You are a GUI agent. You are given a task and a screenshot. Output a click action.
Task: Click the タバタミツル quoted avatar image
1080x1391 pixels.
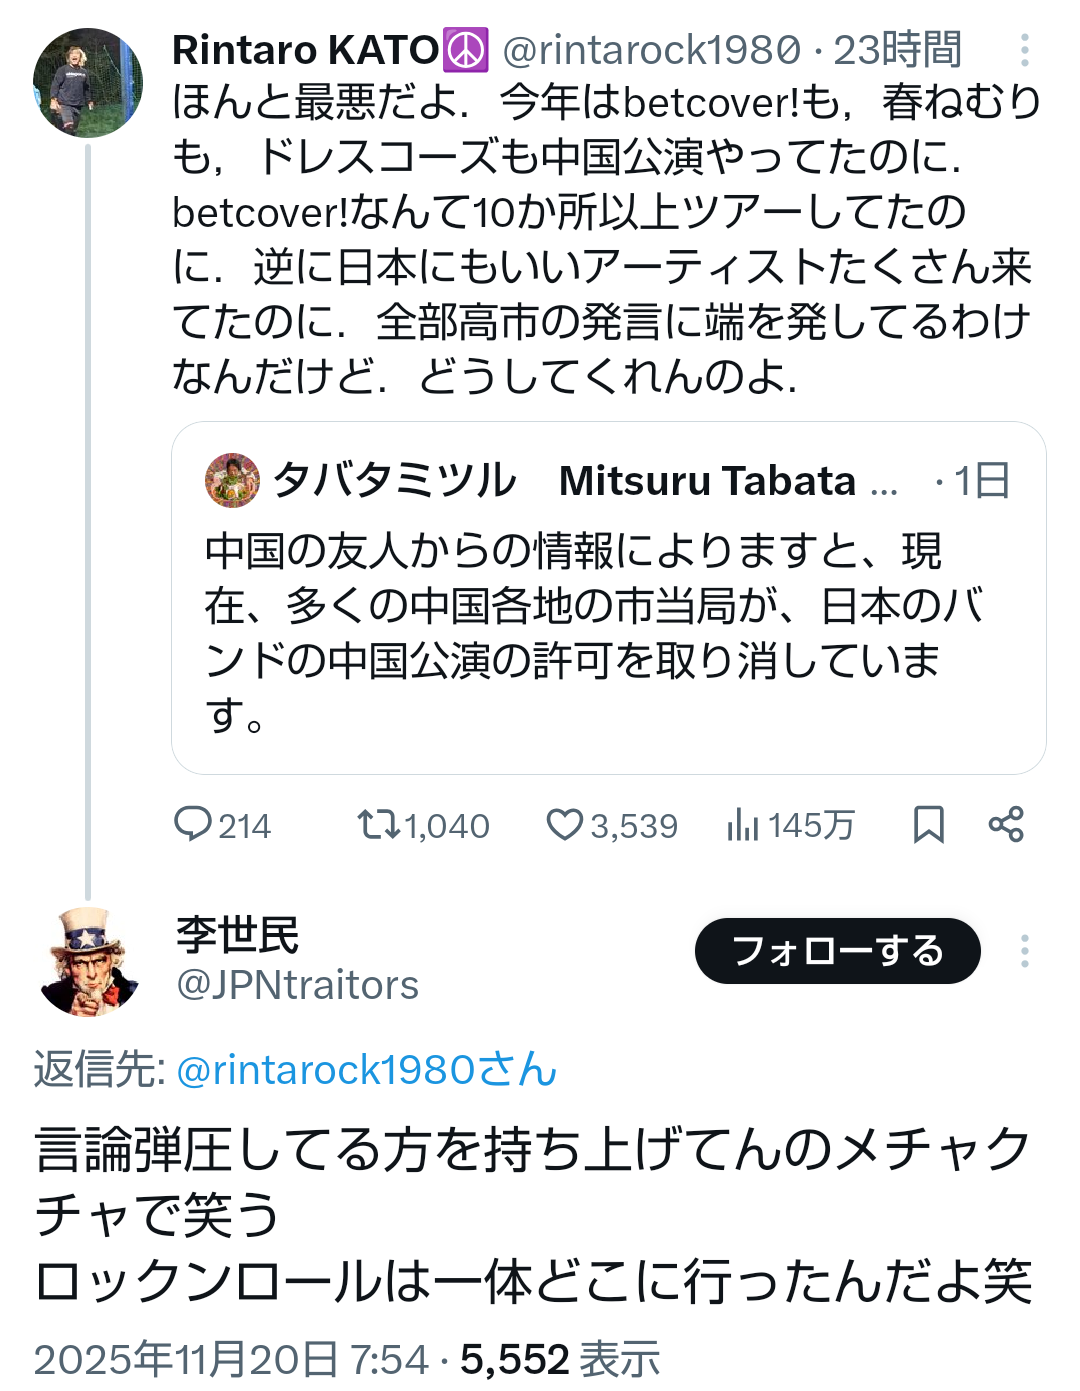232,481
